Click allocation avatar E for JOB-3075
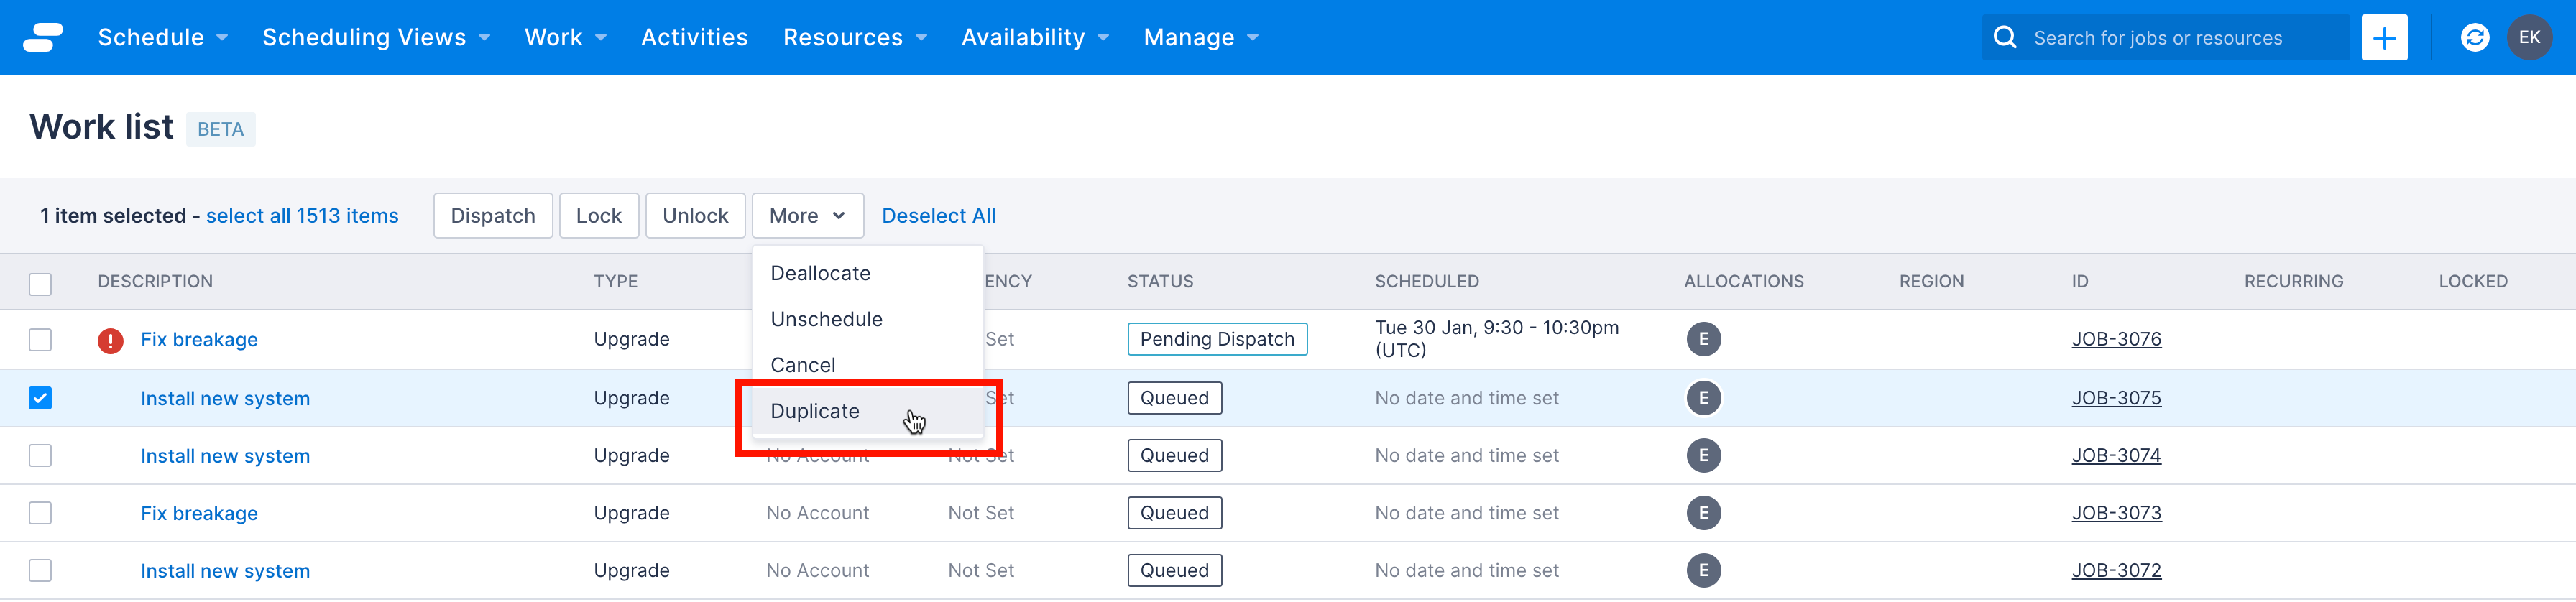This screenshot has width=2576, height=602. click(x=1703, y=398)
